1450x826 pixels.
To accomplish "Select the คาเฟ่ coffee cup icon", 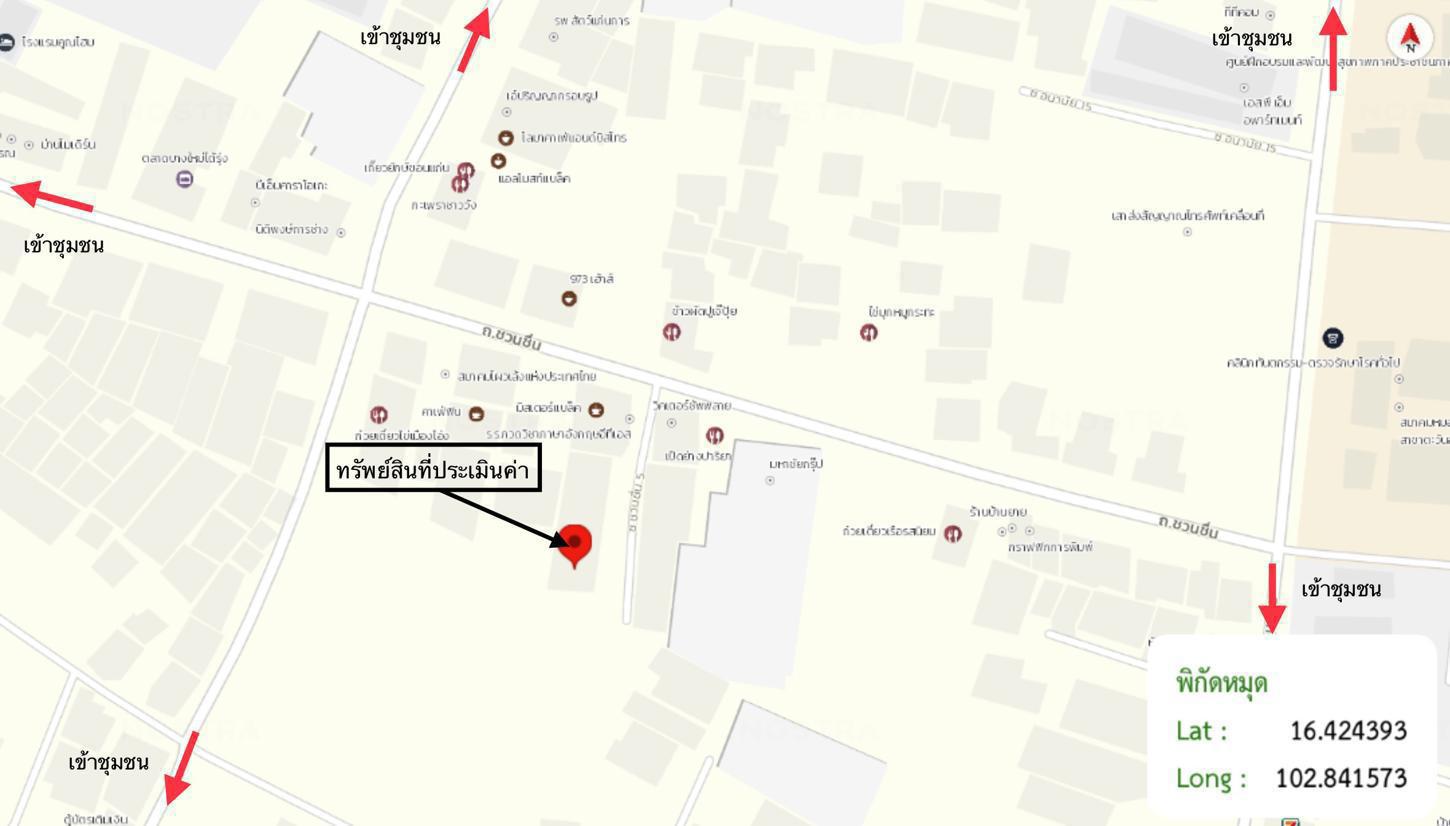I will (x=477, y=413).
